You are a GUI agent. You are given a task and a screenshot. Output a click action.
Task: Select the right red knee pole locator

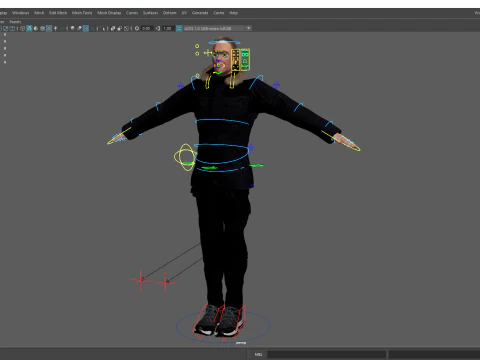point(165,283)
